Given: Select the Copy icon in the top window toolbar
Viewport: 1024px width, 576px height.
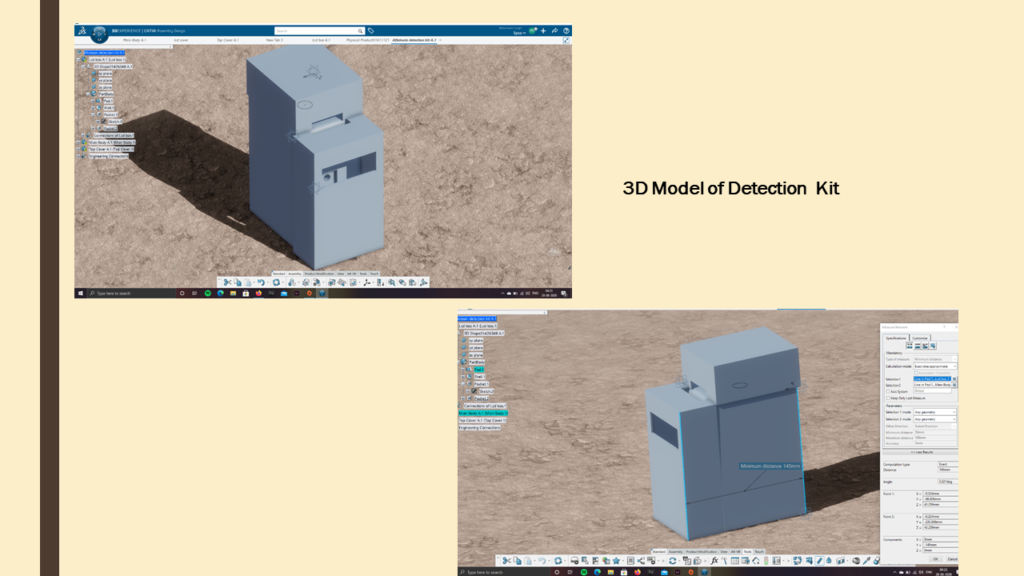Looking at the screenshot, I should click(238, 283).
